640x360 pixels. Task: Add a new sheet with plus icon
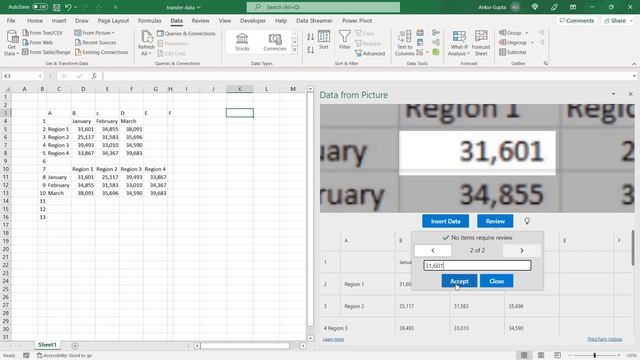pyautogui.click(x=75, y=346)
